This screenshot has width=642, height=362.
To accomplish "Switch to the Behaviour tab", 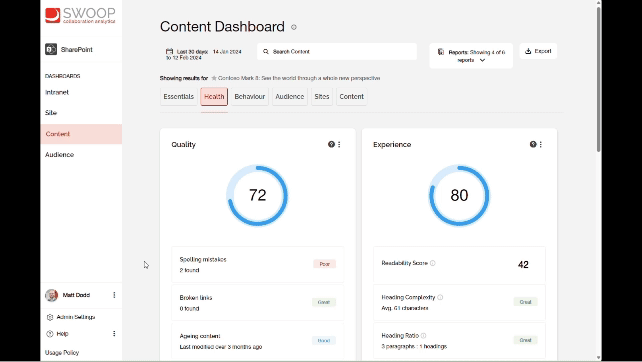I will coord(250,97).
